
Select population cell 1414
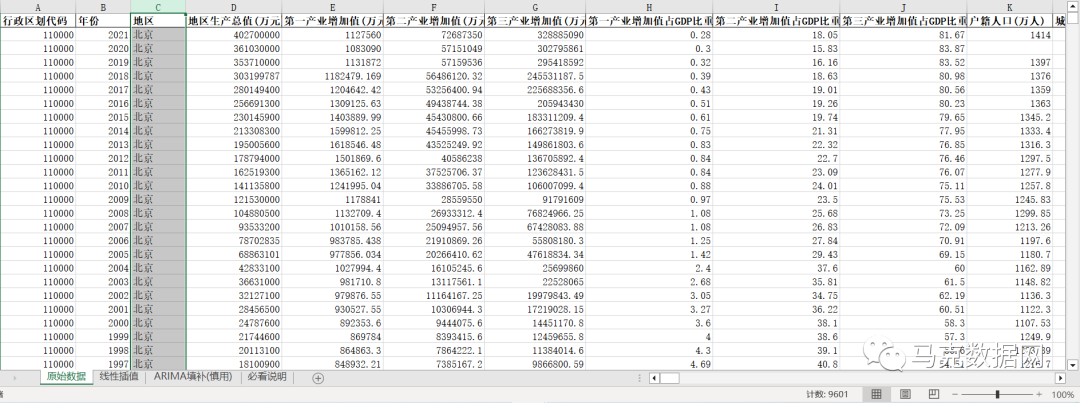coord(1010,34)
